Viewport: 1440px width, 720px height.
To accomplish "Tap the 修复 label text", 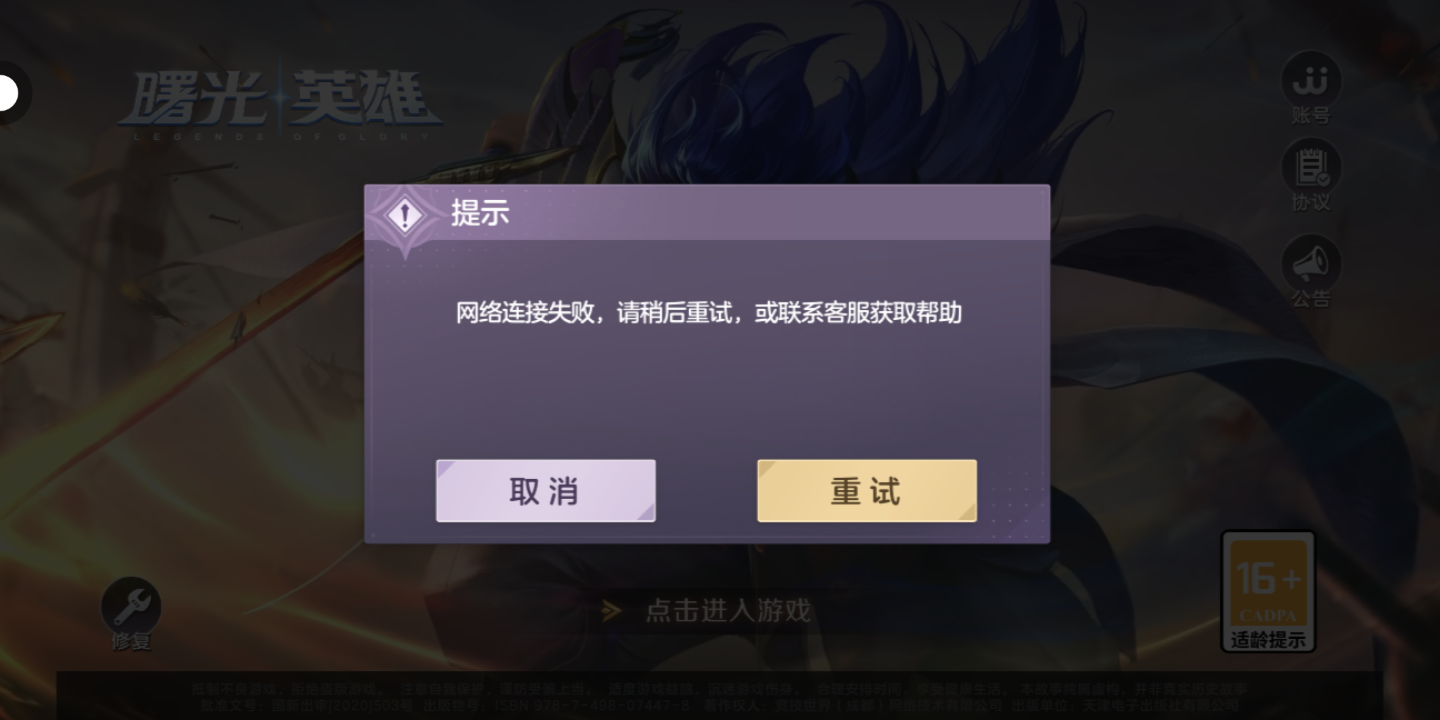I will pos(131,642).
